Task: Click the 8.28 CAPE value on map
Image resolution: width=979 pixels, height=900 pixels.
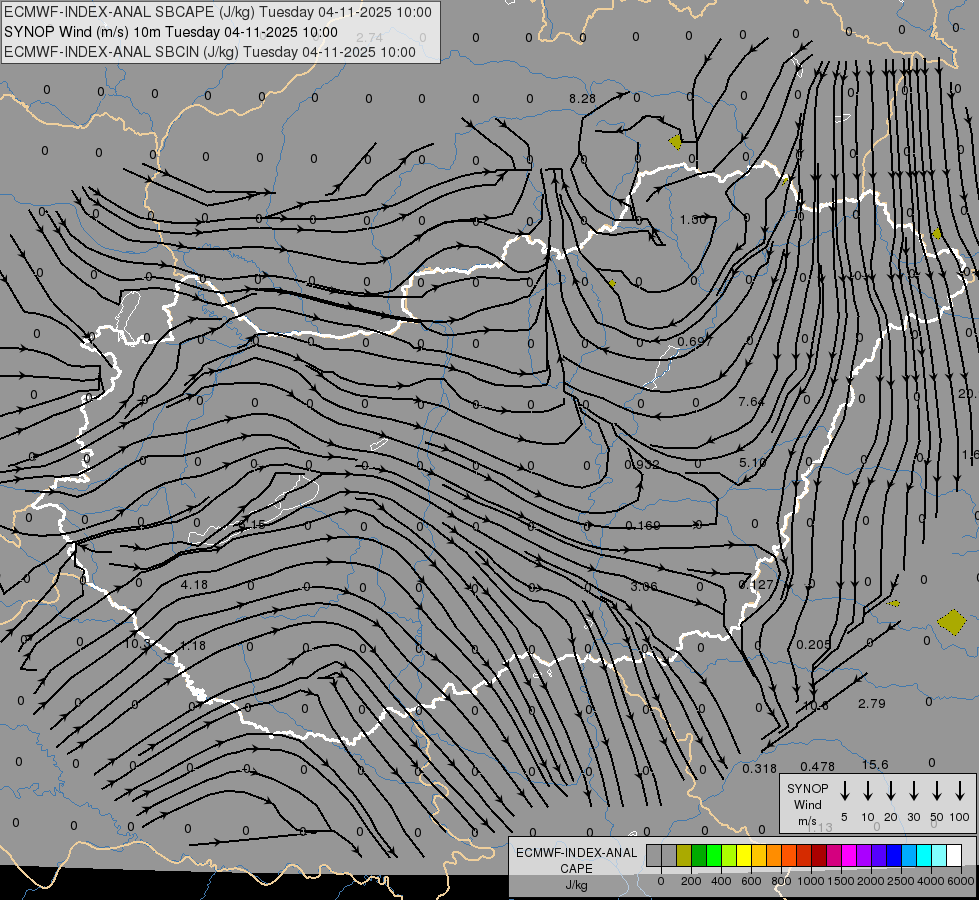Action: [582, 99]
